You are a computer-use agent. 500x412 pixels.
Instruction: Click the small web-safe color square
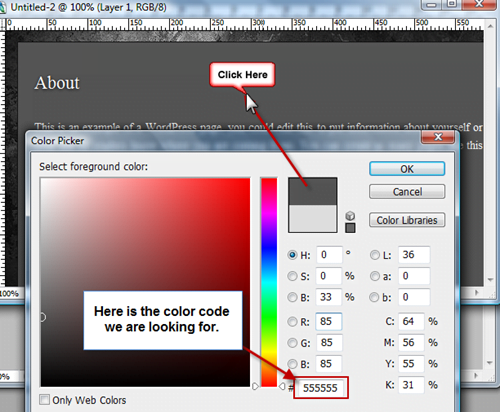[x=350, y=228]
